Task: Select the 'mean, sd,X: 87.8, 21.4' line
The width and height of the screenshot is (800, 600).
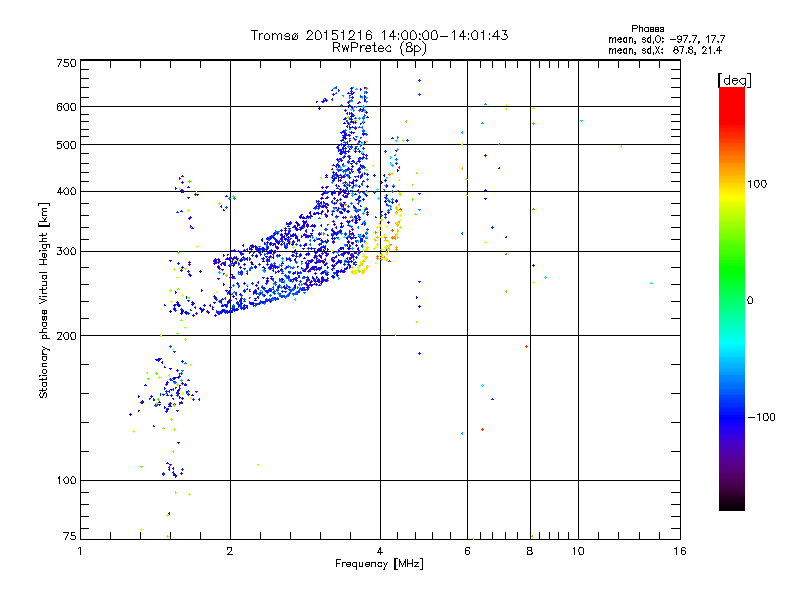Action: point(665,50)
